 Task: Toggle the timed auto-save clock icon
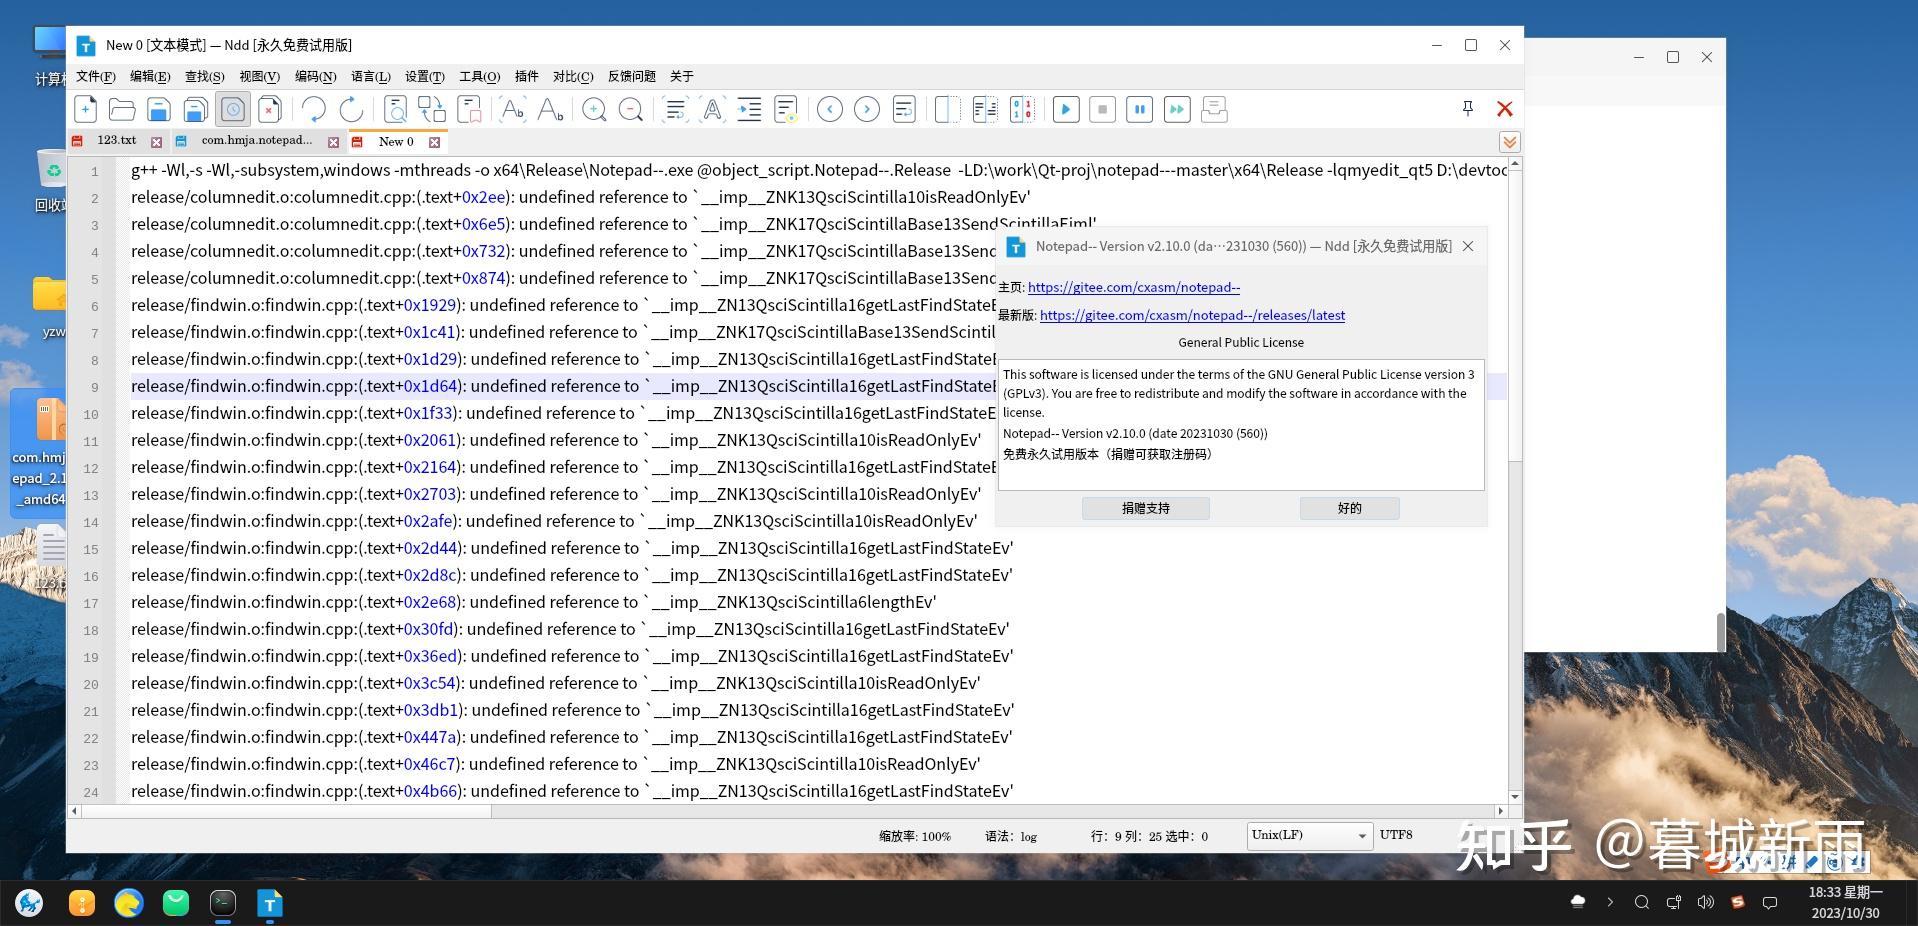pyautogui.click(x=233, y=109)
